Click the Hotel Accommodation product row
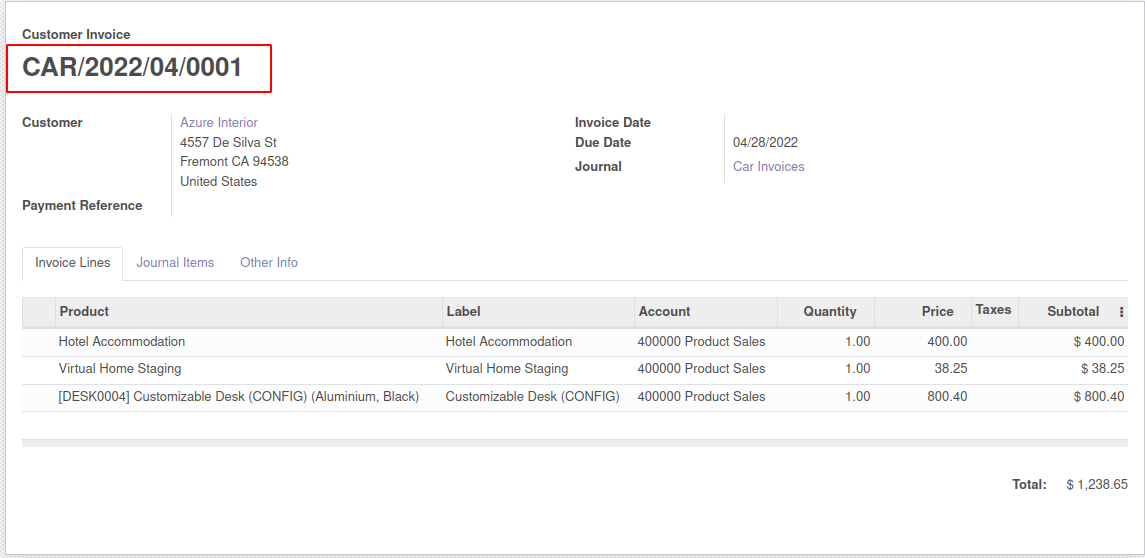The image size is (1145, 558). (122, 342)
